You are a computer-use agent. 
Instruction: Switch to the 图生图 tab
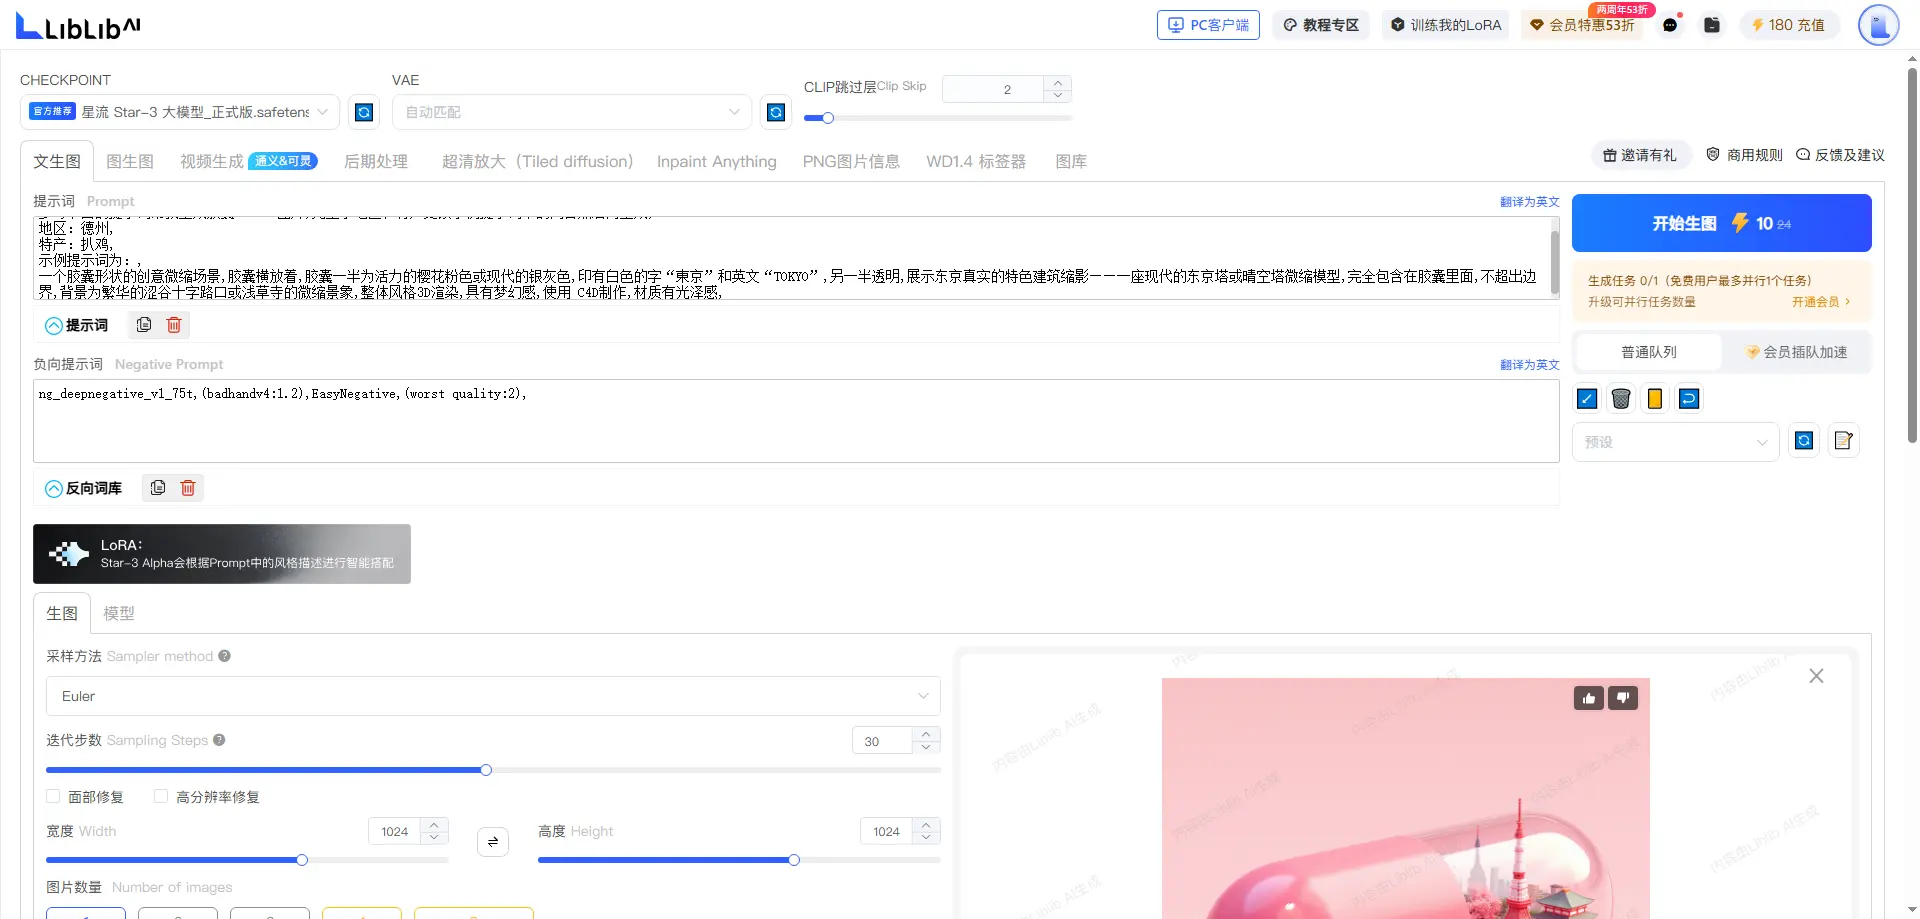pos(130,161)
